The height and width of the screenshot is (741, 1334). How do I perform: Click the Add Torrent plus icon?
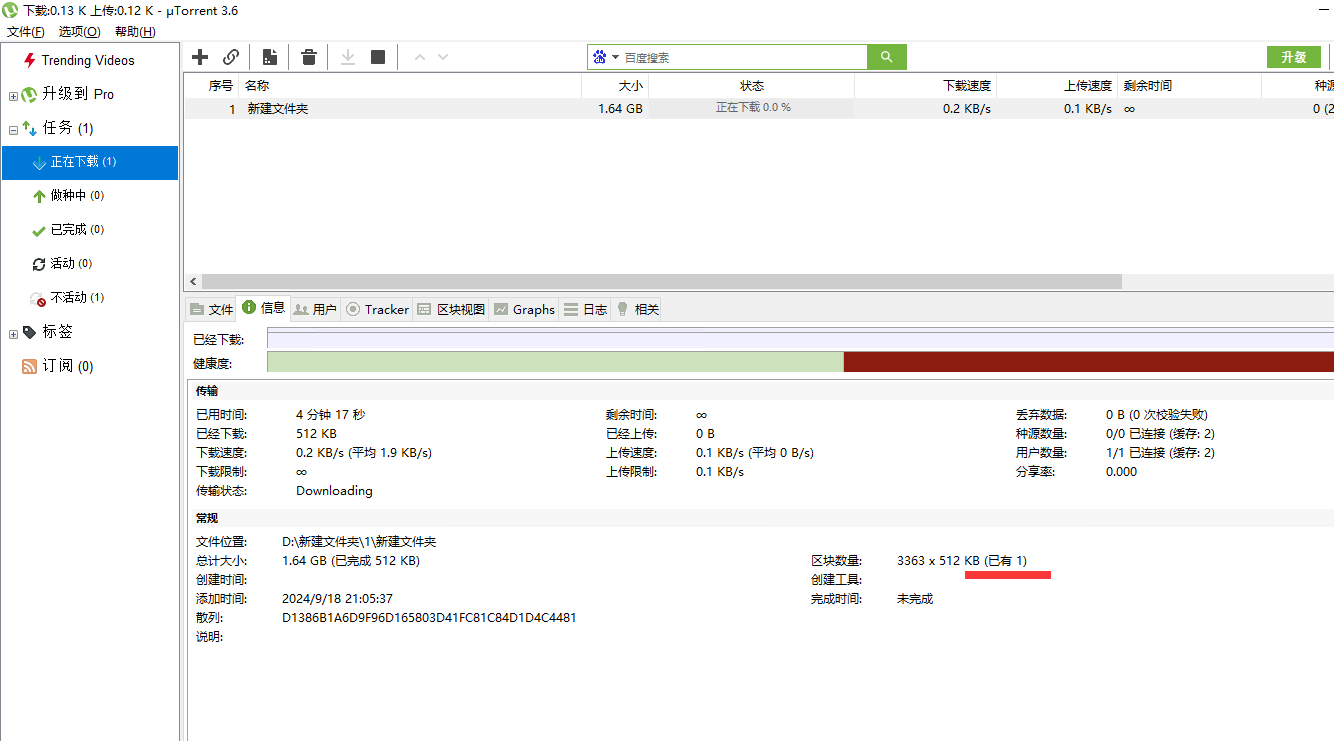(x=200, y=57)
